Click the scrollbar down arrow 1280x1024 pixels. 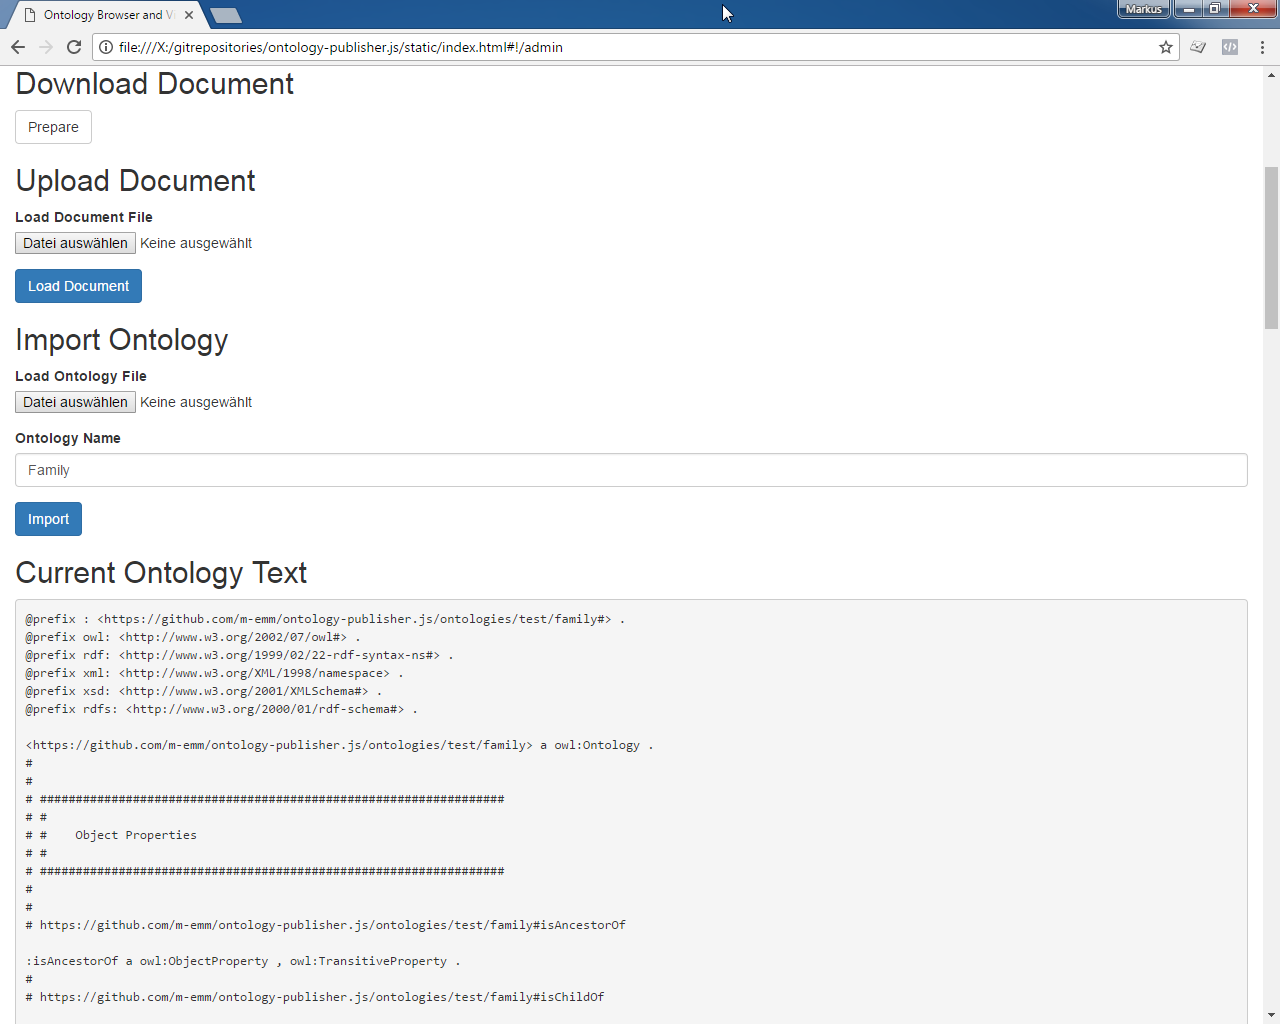[x=1271, y=1015]
